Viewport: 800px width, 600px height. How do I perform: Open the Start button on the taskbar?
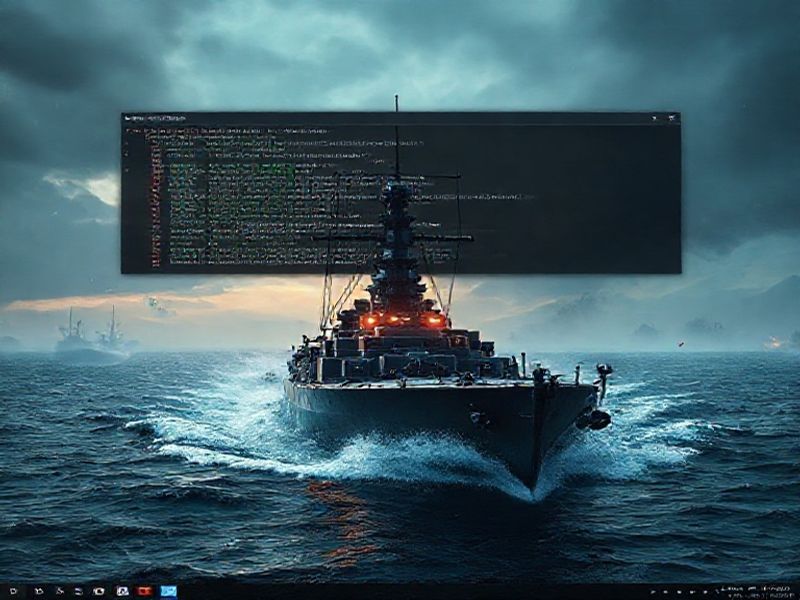(x=13, y=591)
